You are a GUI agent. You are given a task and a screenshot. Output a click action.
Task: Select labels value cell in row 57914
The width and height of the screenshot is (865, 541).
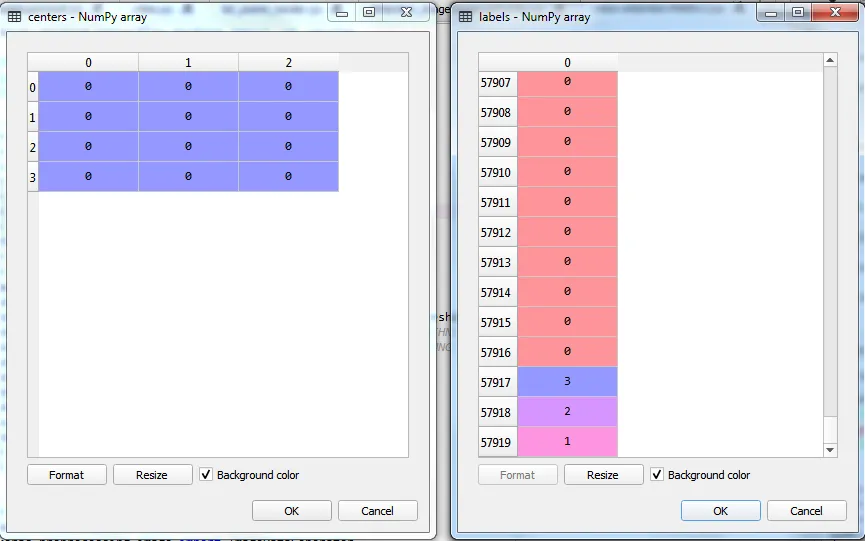click(x=567, y=292)
